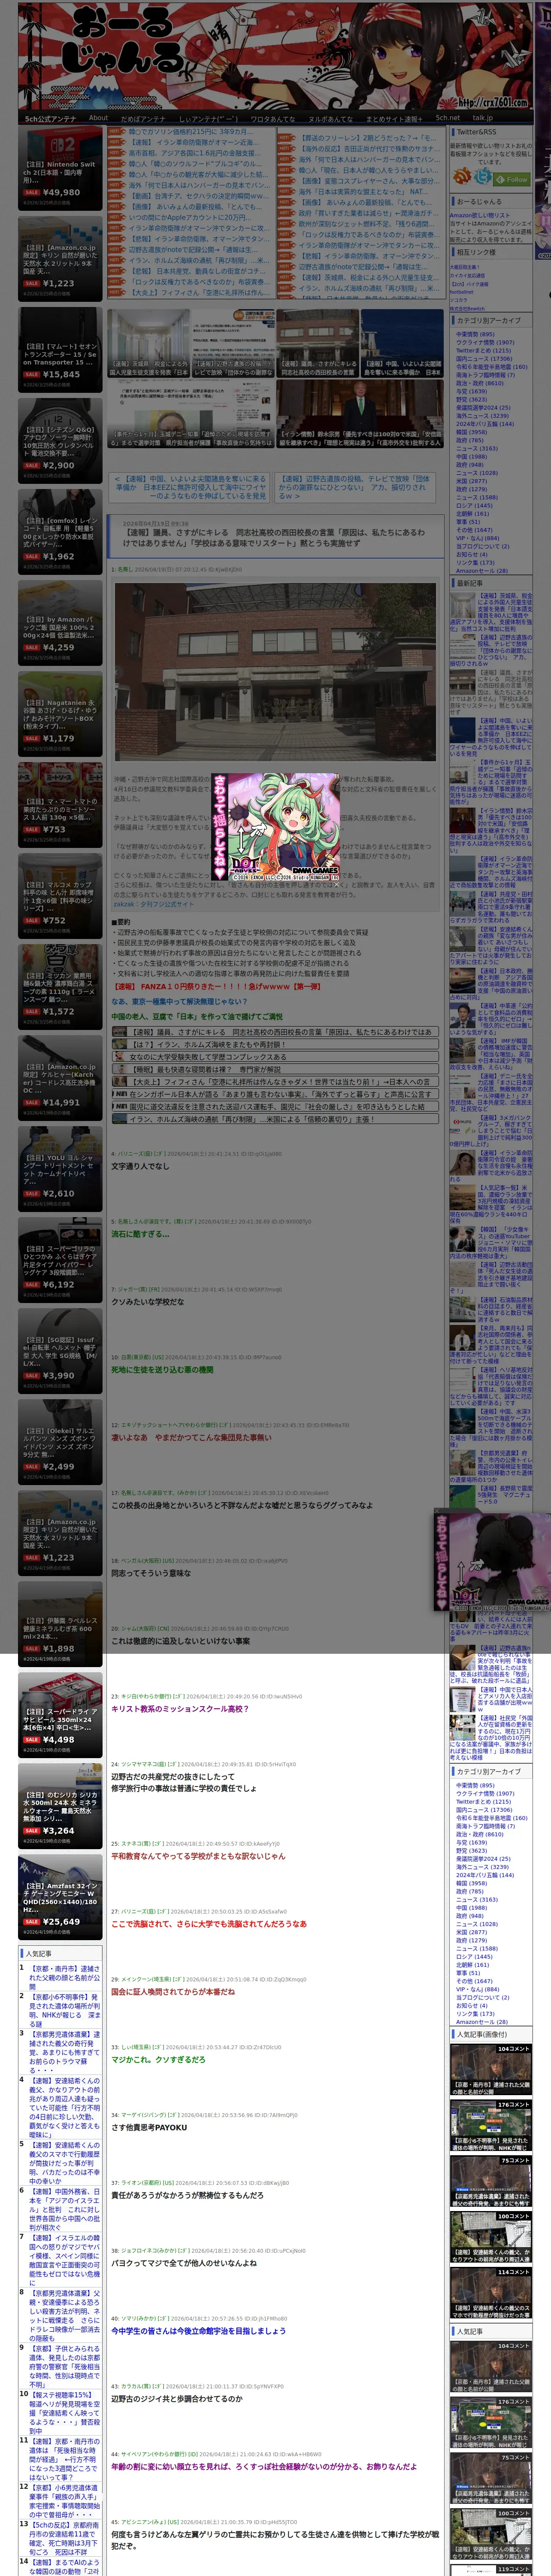551x2576 pixels.
Task: Select the だめぽアンテナ nav item
Action: click(143, 118)
